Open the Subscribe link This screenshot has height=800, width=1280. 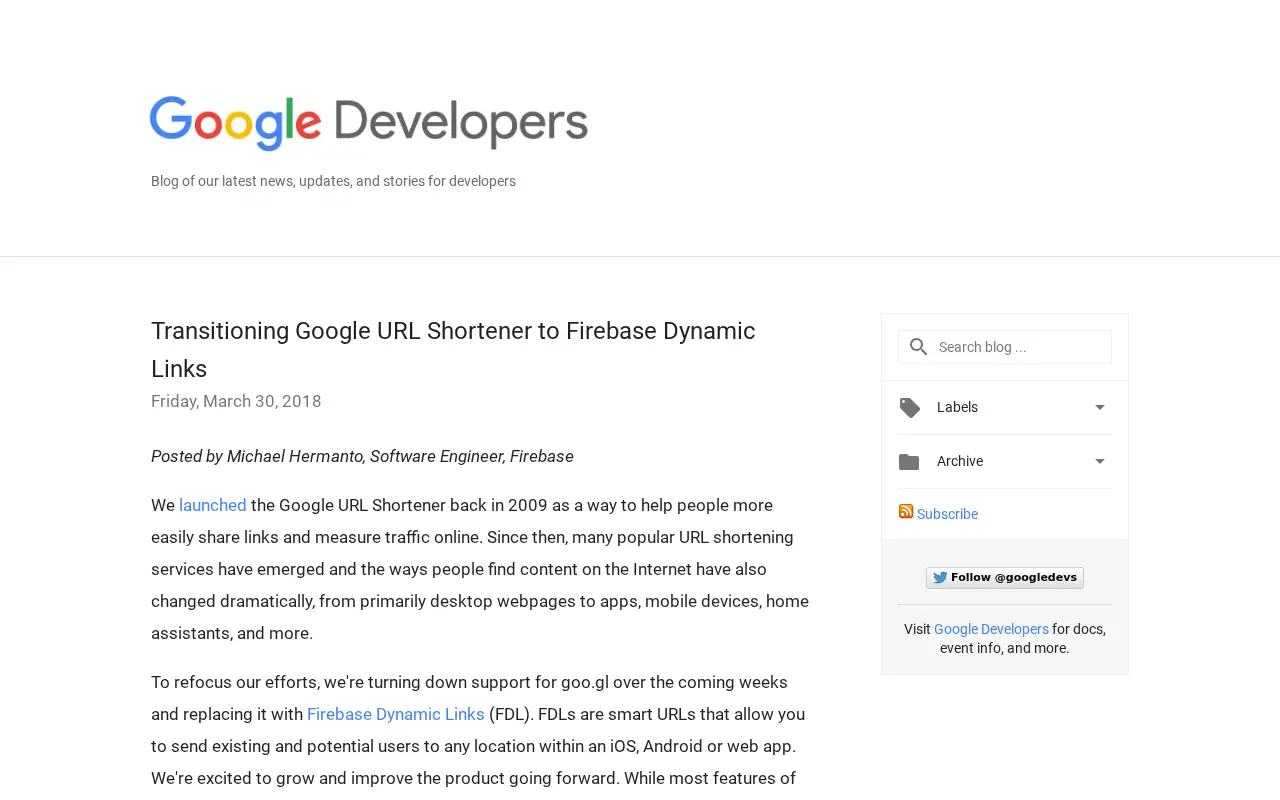947,514
